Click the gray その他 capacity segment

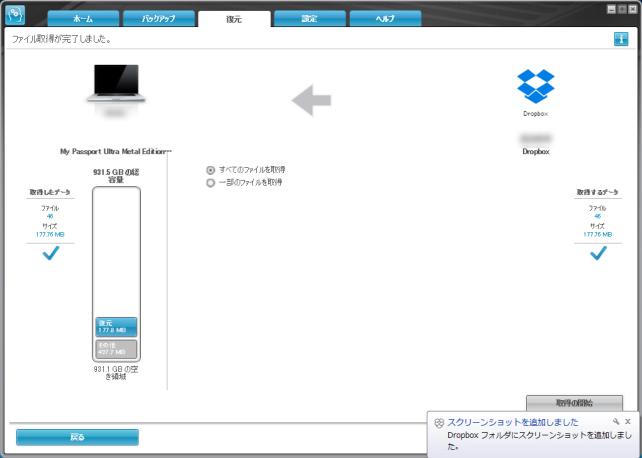tap(116, 349)
